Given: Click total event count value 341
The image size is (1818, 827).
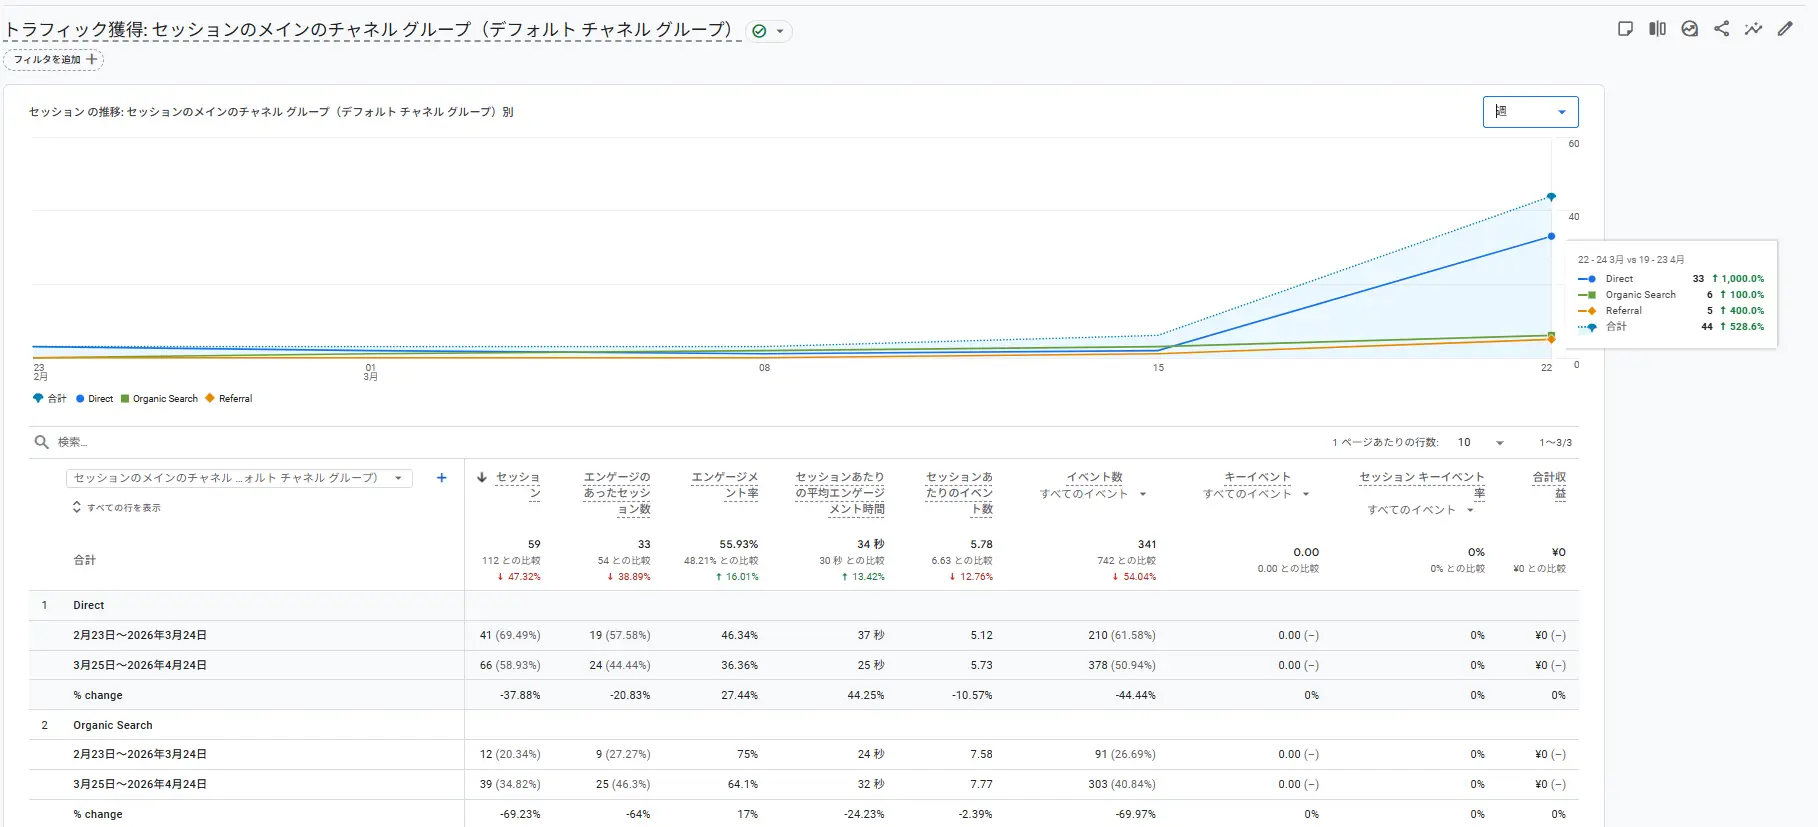Looking at the screenshot, I should 1147,544.
